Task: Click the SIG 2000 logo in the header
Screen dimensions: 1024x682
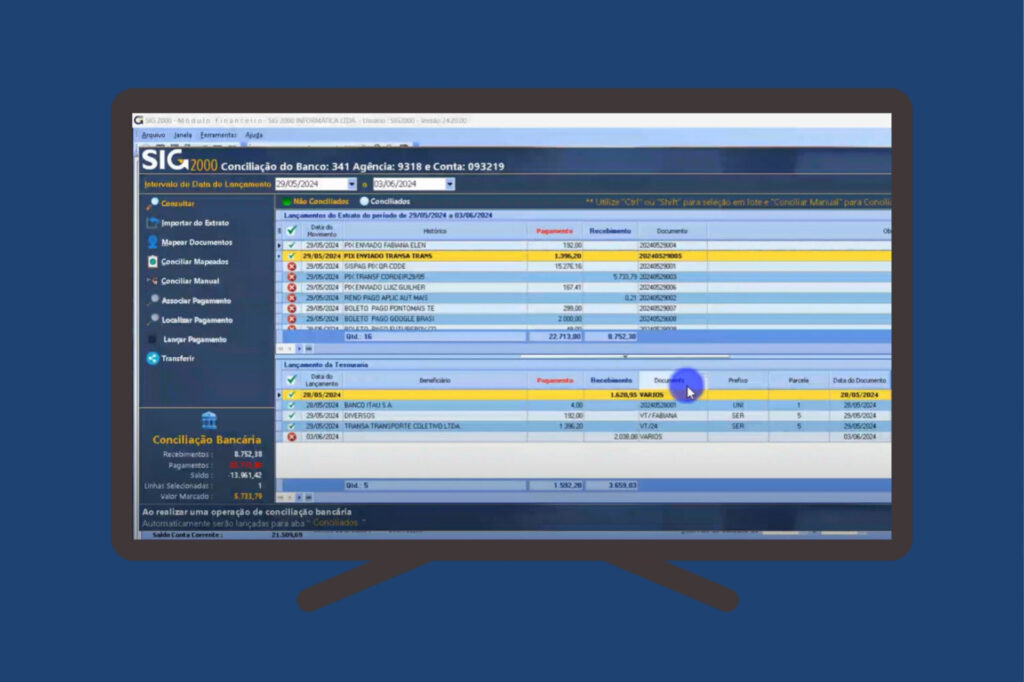Action: click(179, 161)
